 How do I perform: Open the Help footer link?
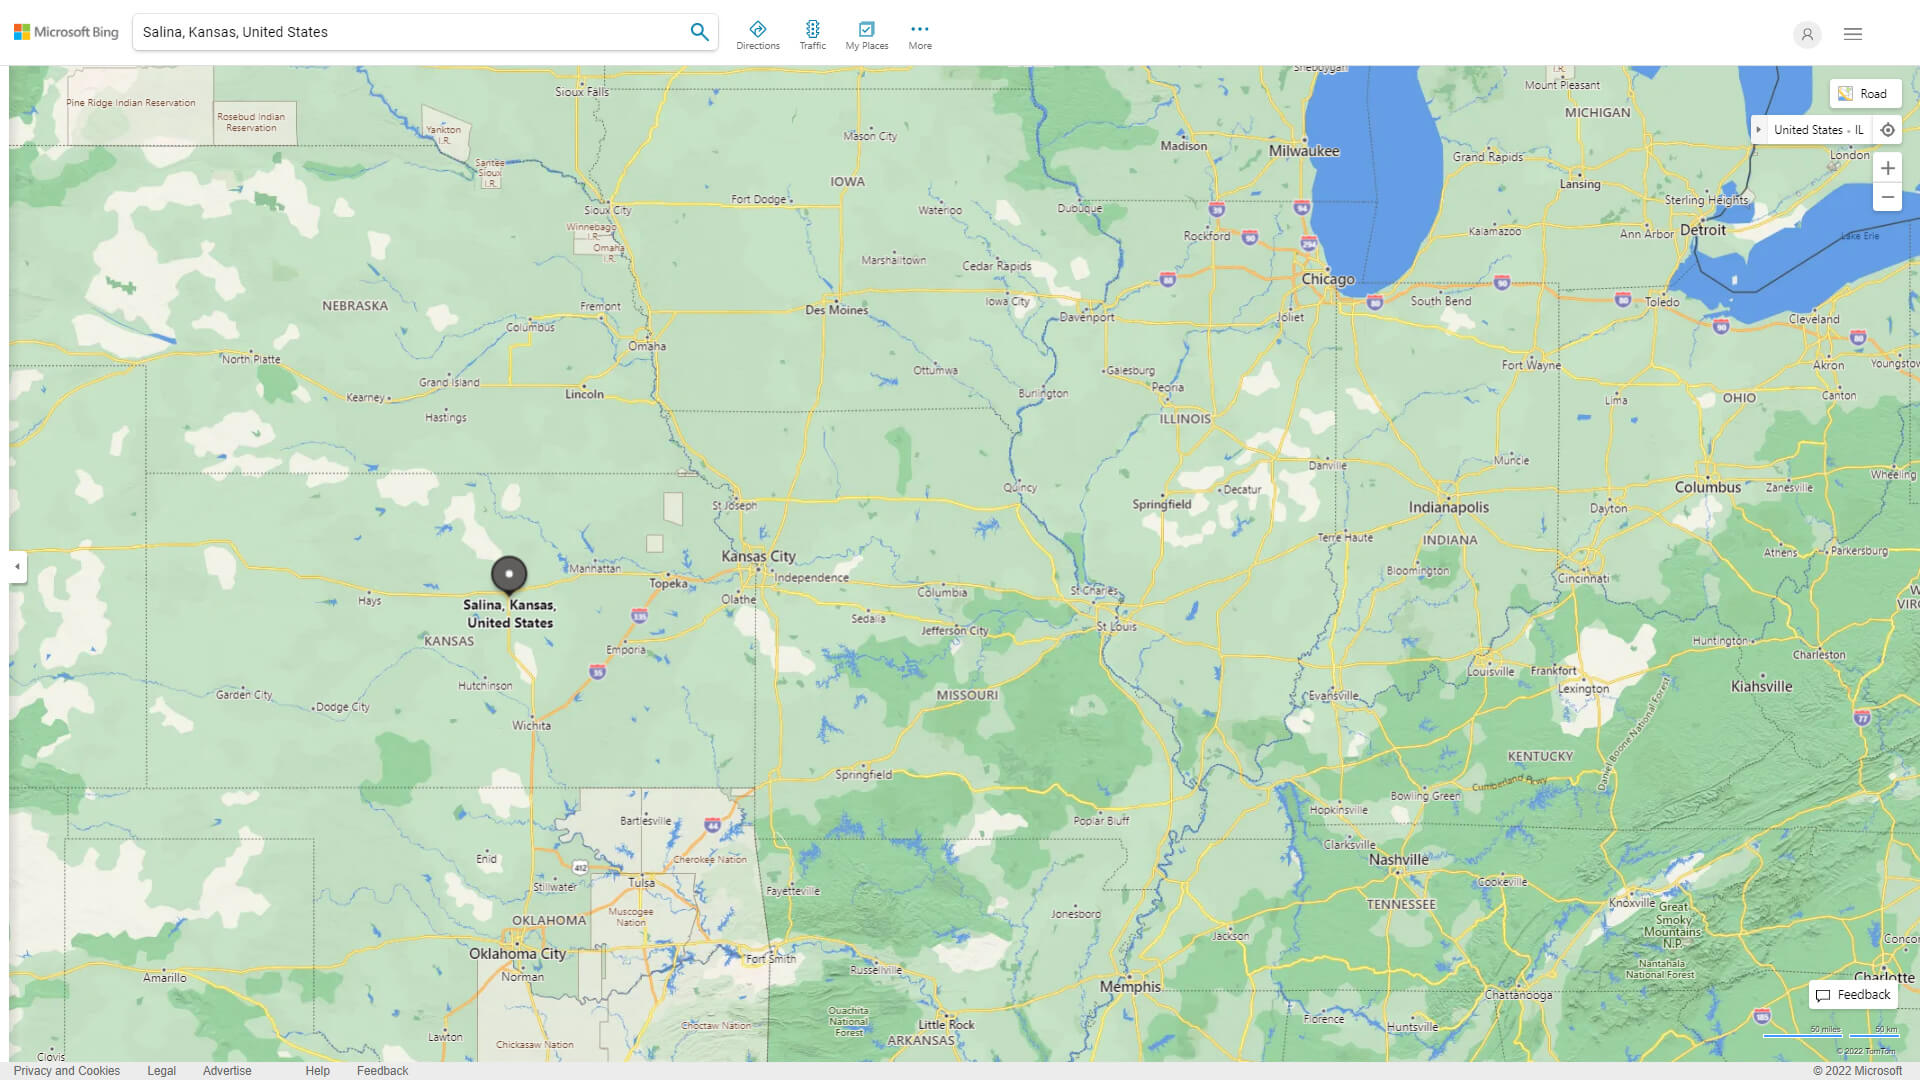tap(317, 1070)
